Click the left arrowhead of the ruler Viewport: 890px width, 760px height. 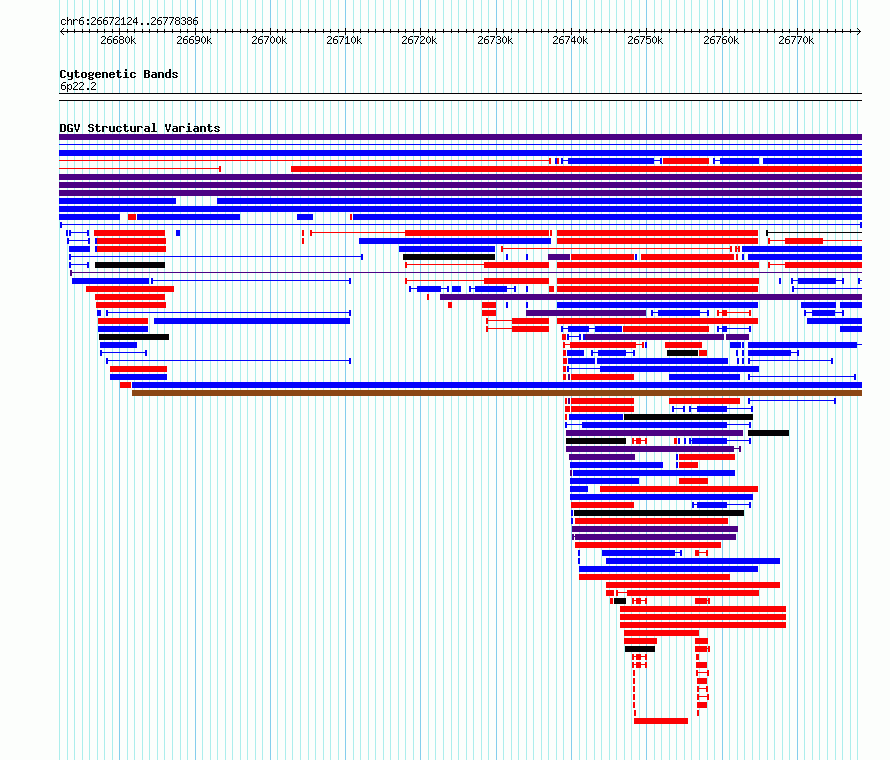click(62, 31)
